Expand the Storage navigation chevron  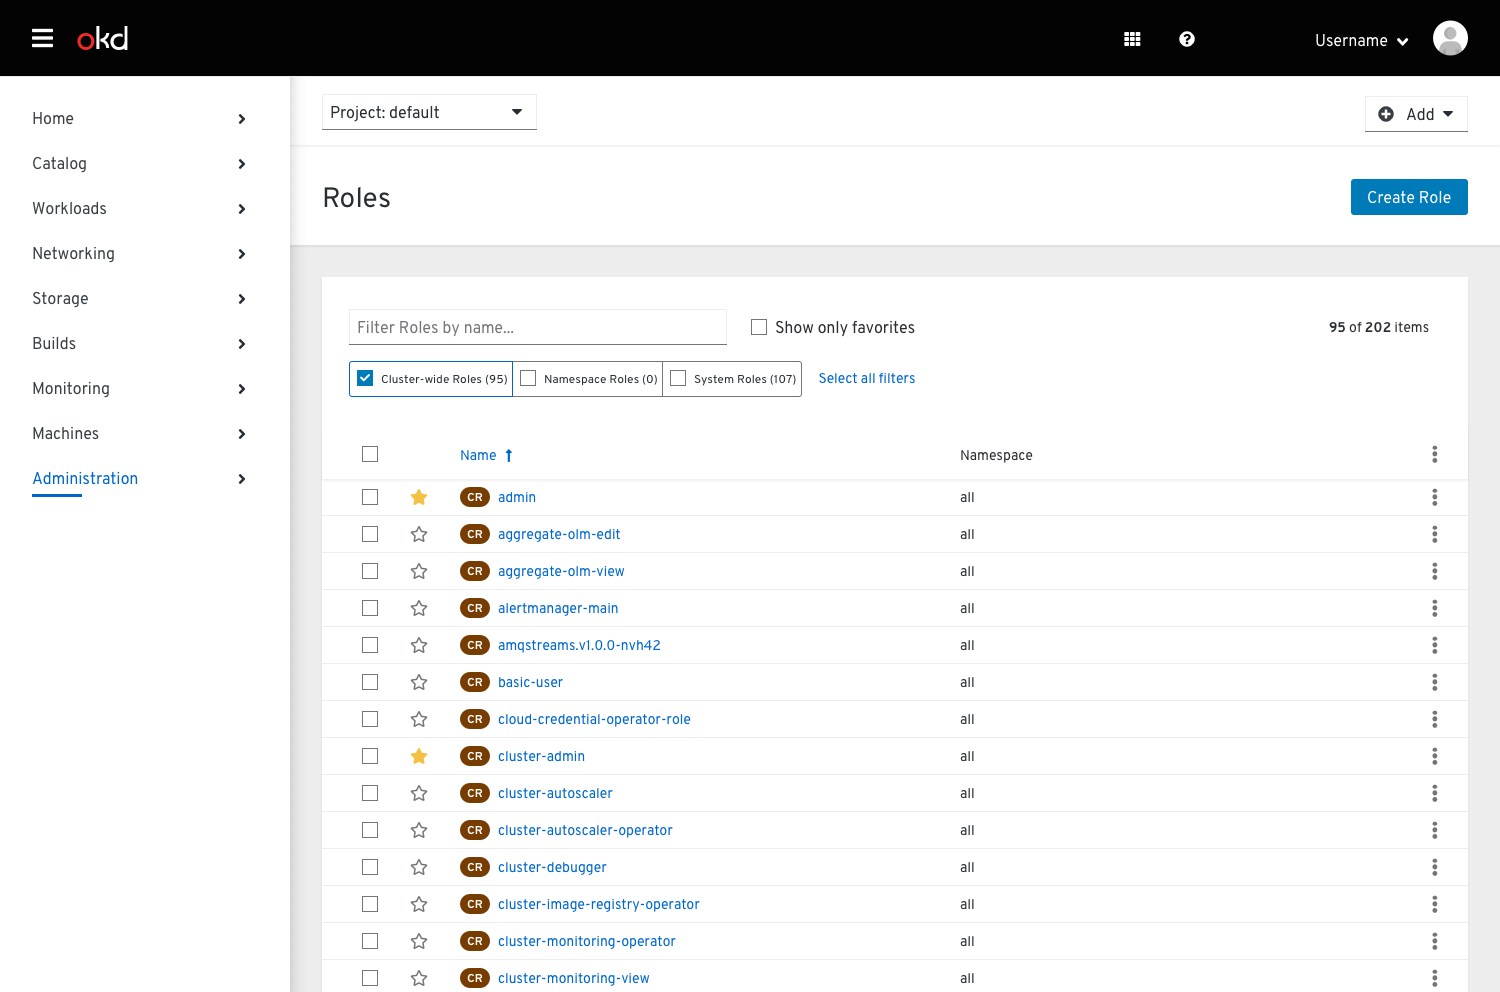tap(242, 299)
